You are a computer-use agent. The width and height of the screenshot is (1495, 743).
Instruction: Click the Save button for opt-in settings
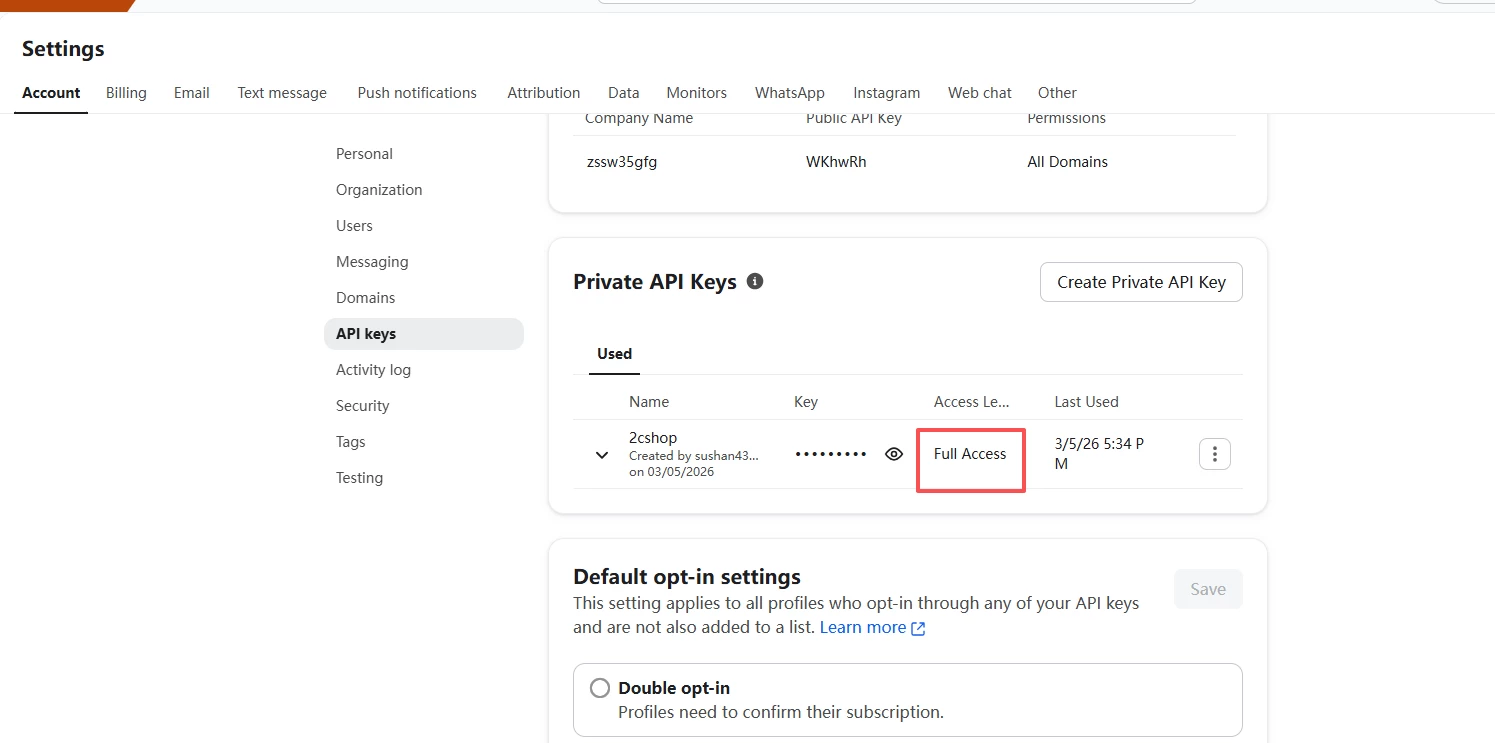point(1207,589)
